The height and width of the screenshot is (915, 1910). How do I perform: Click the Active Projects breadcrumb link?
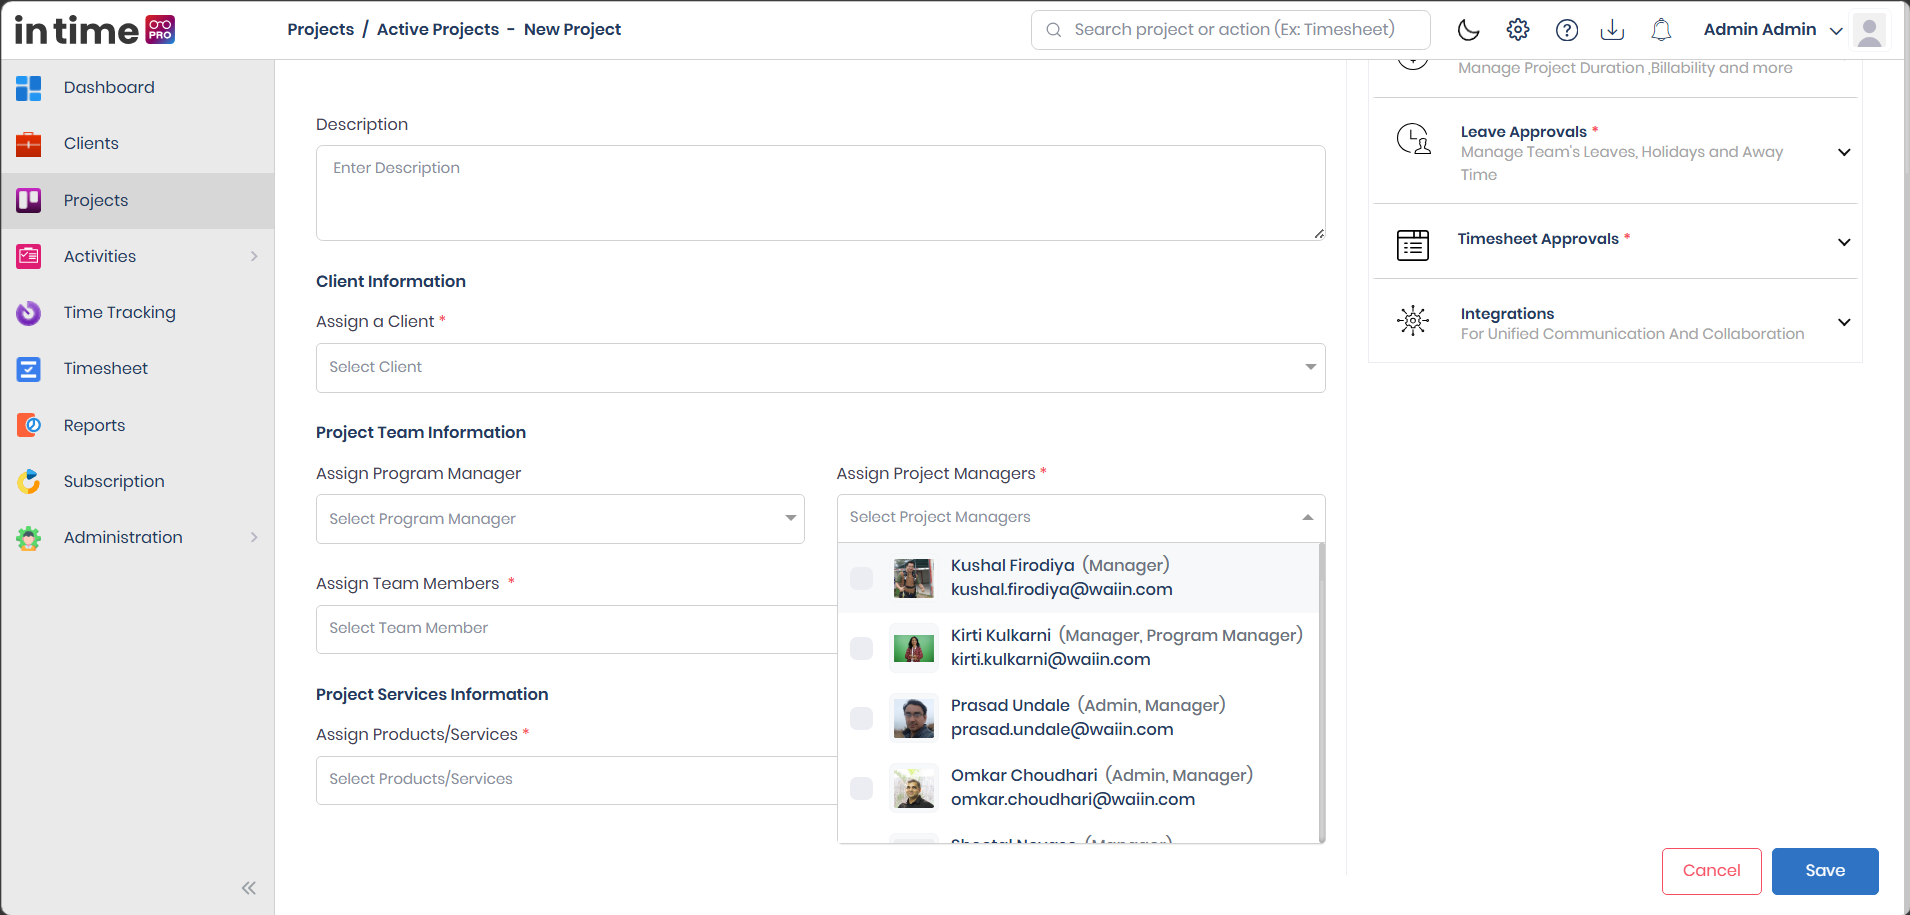click(x=438, y=30)
